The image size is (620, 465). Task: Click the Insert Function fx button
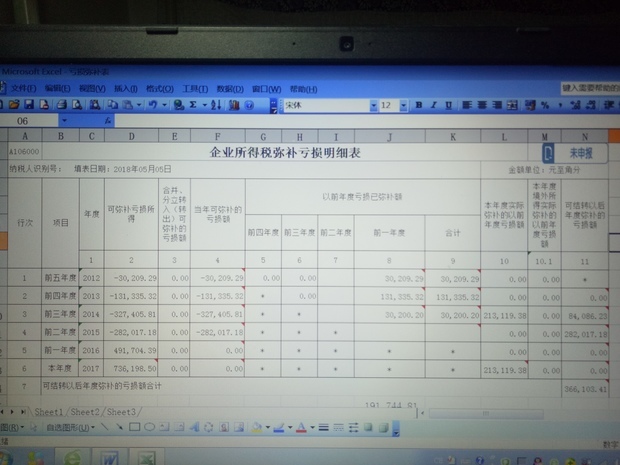tap(108, 121)
